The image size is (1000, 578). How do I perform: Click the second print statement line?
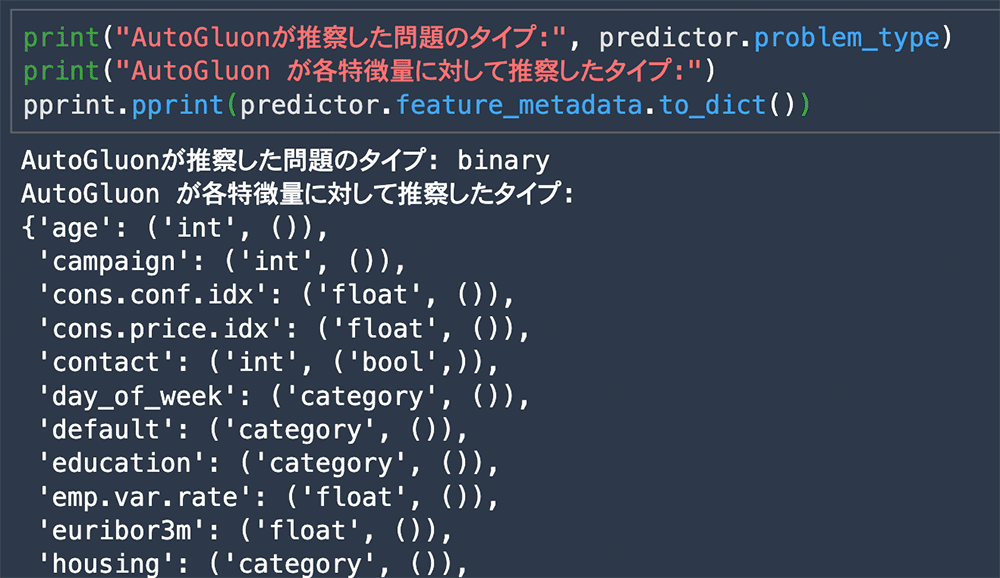coord(370,71)
